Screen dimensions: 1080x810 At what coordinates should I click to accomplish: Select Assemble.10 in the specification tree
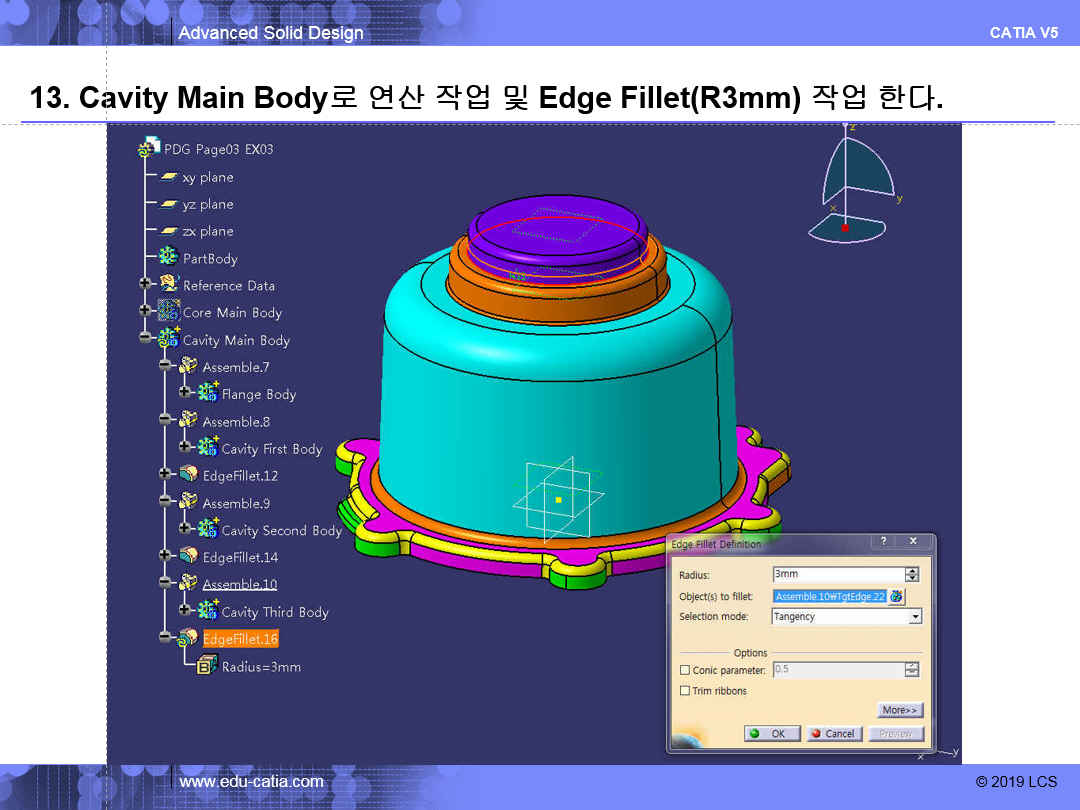(x=239, y=584)
